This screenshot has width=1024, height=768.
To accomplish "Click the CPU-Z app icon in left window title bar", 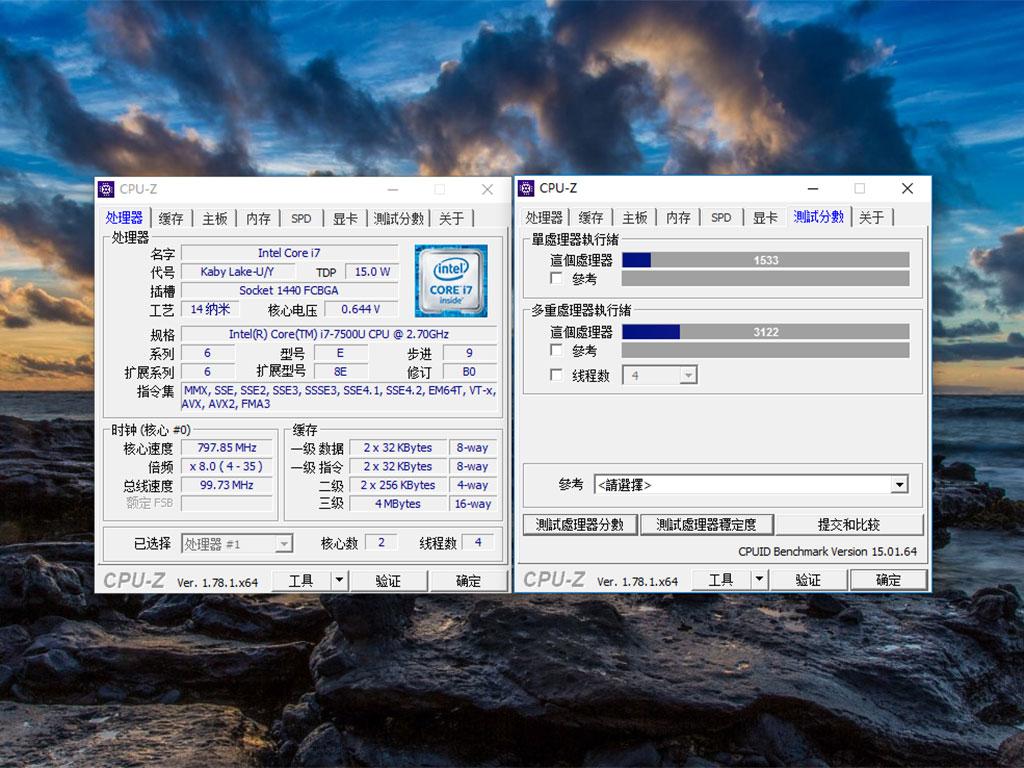I will pos(106,189).
